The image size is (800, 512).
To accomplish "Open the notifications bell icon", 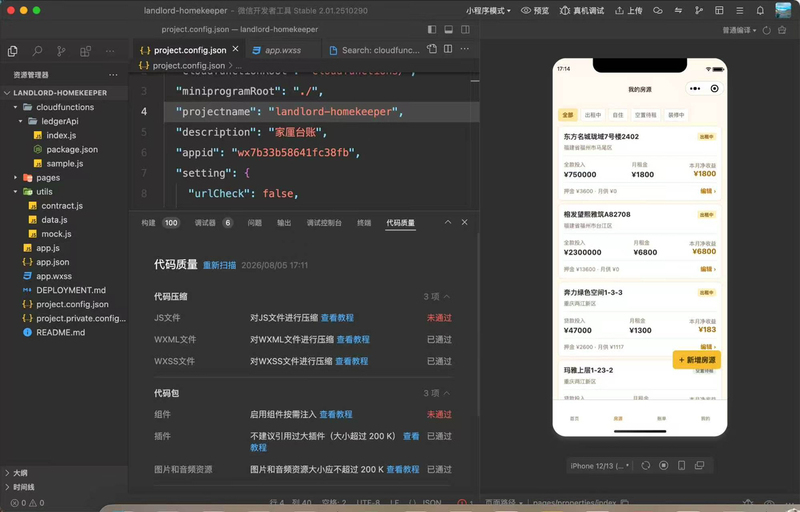I will 760,11.
